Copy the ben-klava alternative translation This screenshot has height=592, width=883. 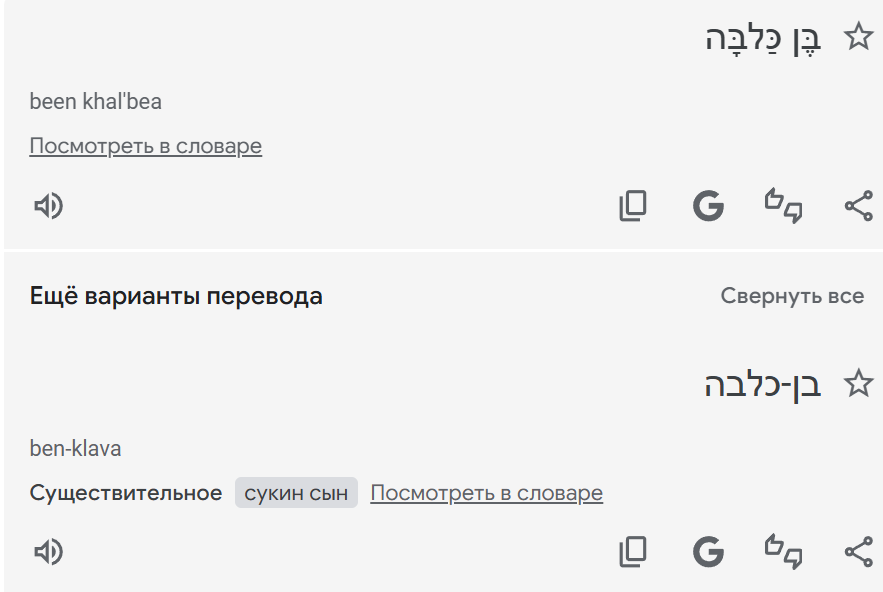click(x=632, y=552)
